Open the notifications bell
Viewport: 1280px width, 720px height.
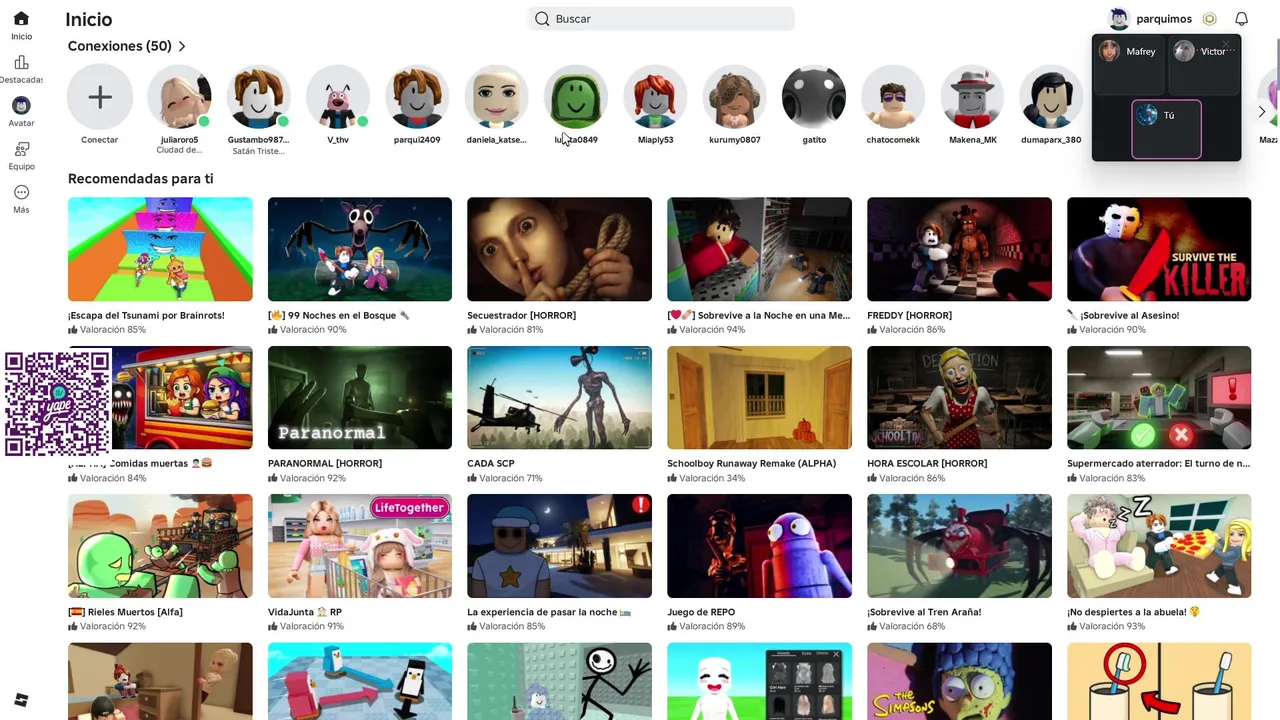(x=1242, y=19)
